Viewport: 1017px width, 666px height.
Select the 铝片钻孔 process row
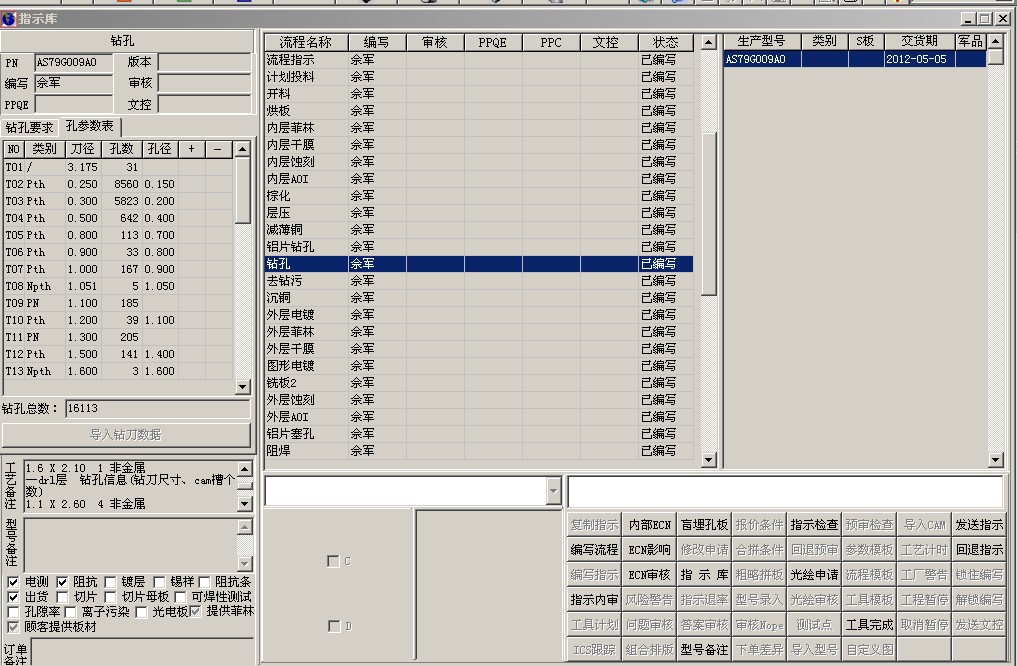(479, 246)
